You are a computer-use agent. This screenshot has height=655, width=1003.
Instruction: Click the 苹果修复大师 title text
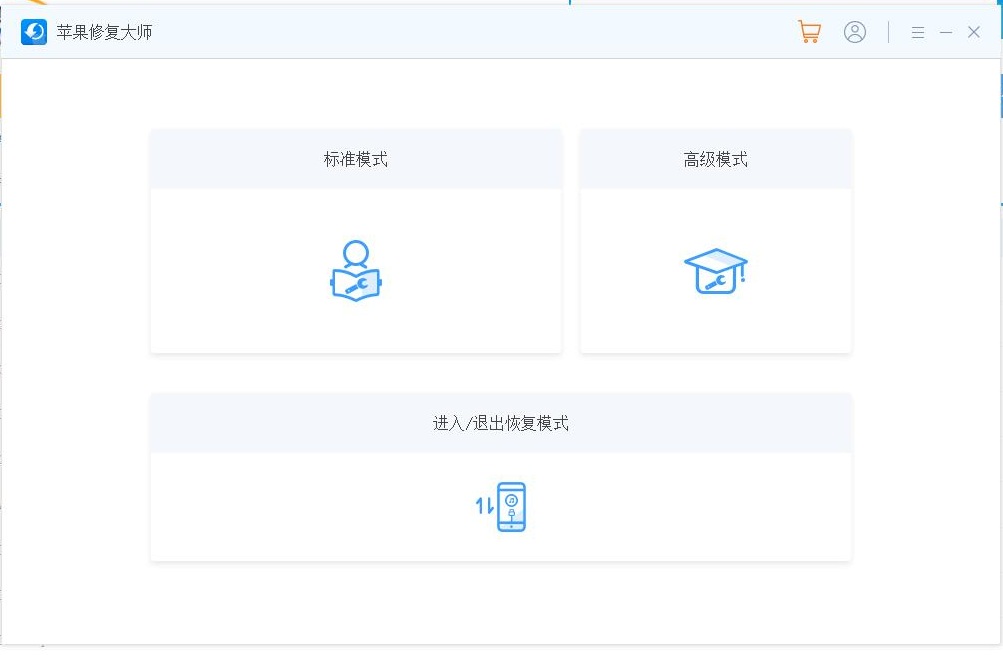pos(88,31)
